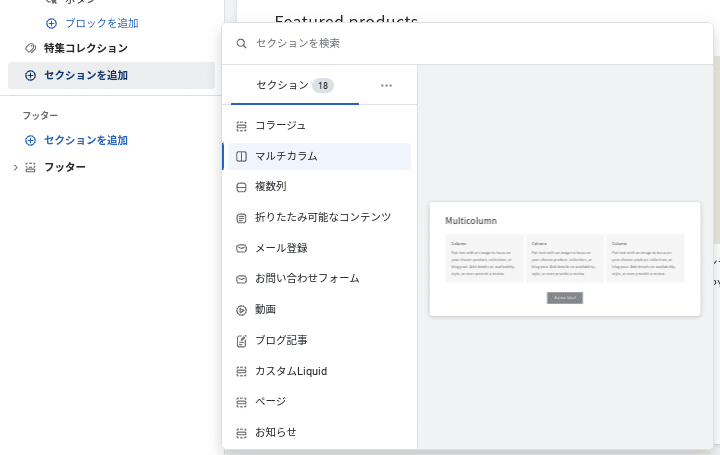Screen dimensions: 720x455
Task: Click the マルチカラム column icon
Action: pos(241,157)
